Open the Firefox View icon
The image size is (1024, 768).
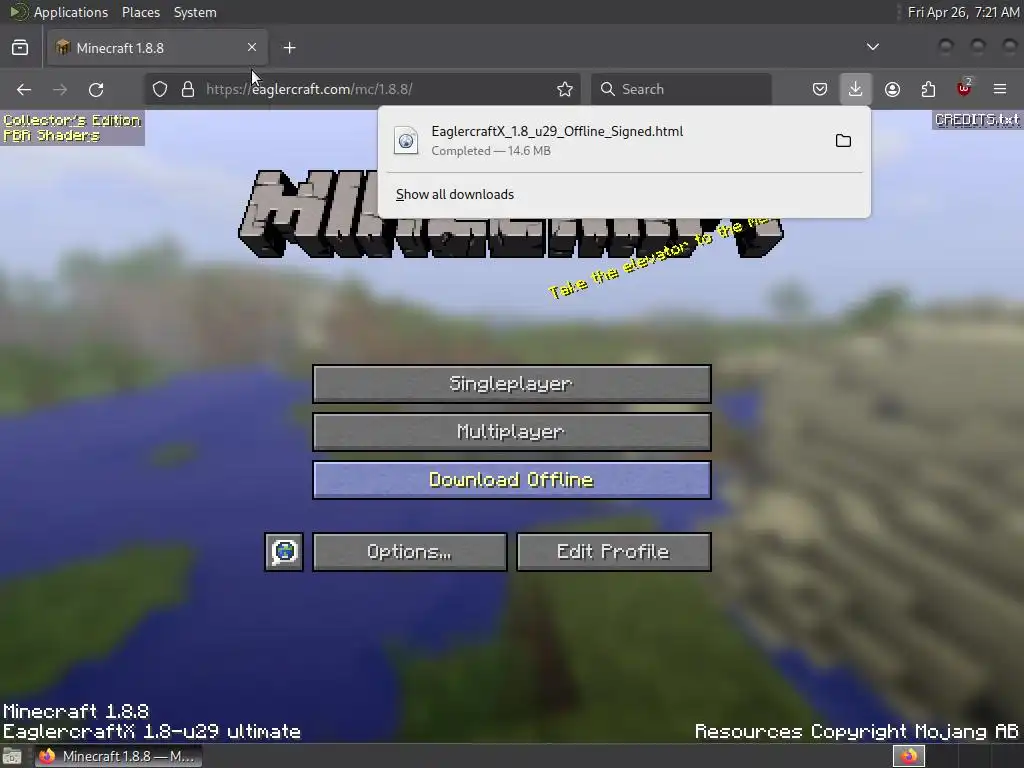[20, 48]
